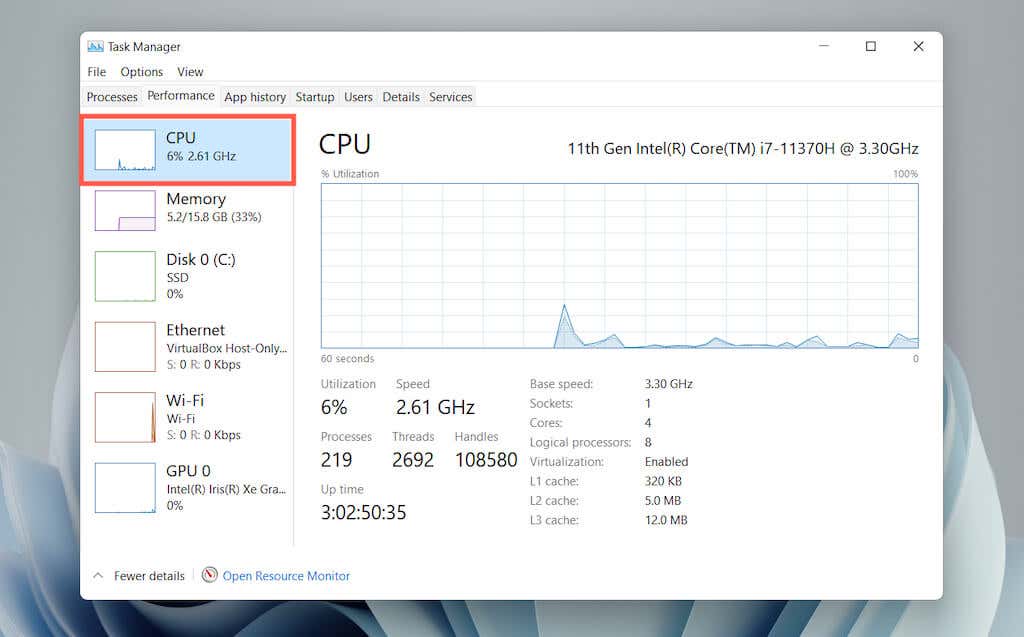This screenshot has width=1024, height=637.
Task: Open the Options menu
Action: [x=141, y=72]
